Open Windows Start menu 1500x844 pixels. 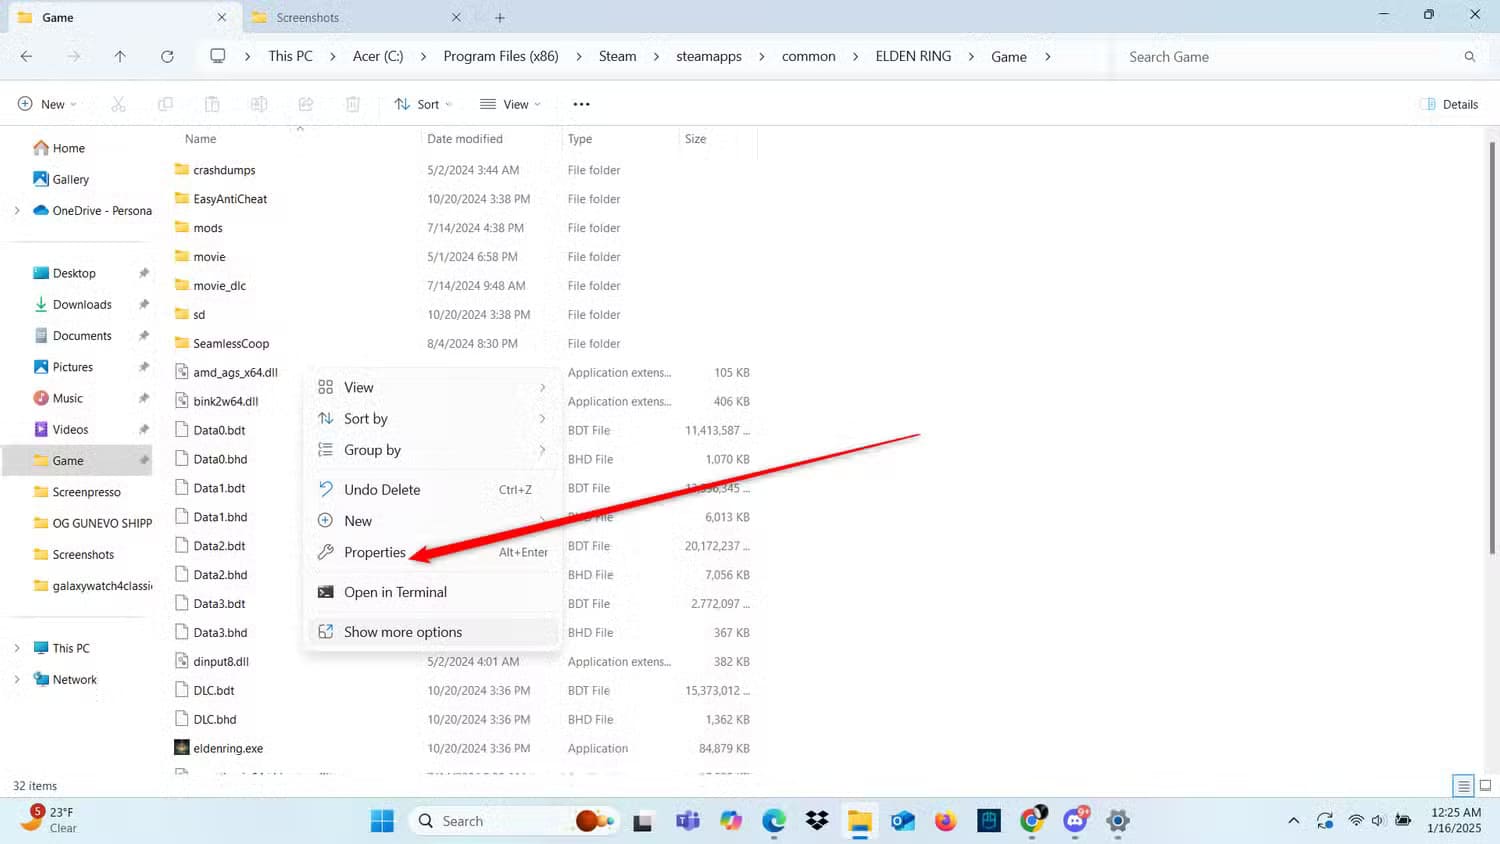click(382, 821)
